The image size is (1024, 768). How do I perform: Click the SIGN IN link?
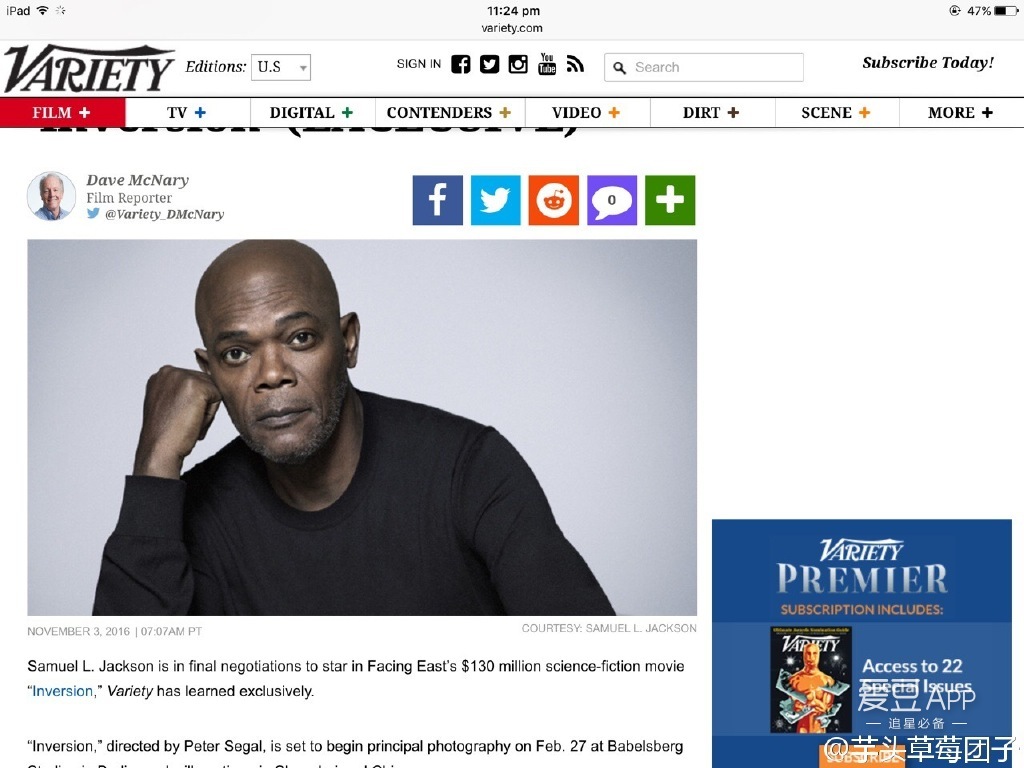coord(419,64)
